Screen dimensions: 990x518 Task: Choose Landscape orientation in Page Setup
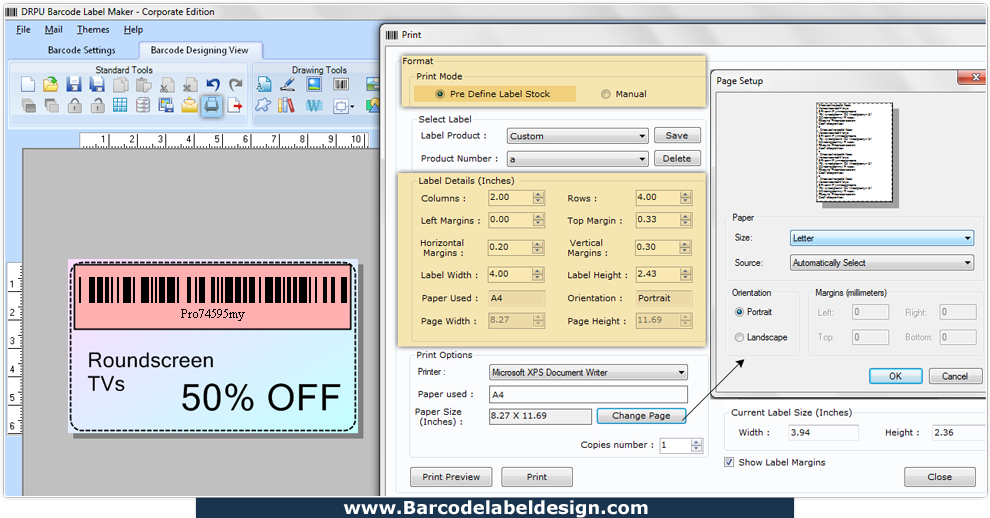click(x=739, y=337)
